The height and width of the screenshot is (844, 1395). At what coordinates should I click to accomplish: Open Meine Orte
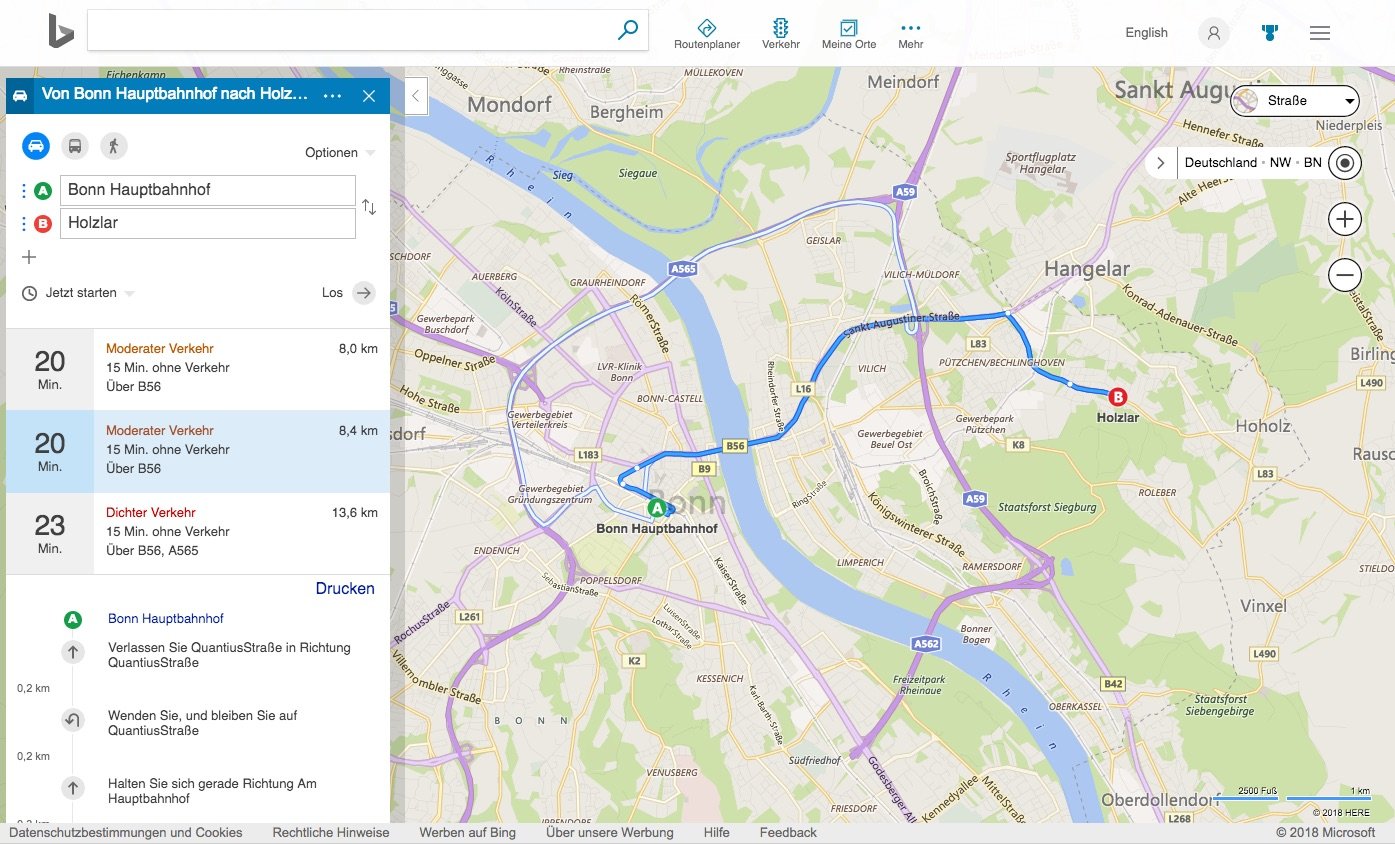click(849, 34)
